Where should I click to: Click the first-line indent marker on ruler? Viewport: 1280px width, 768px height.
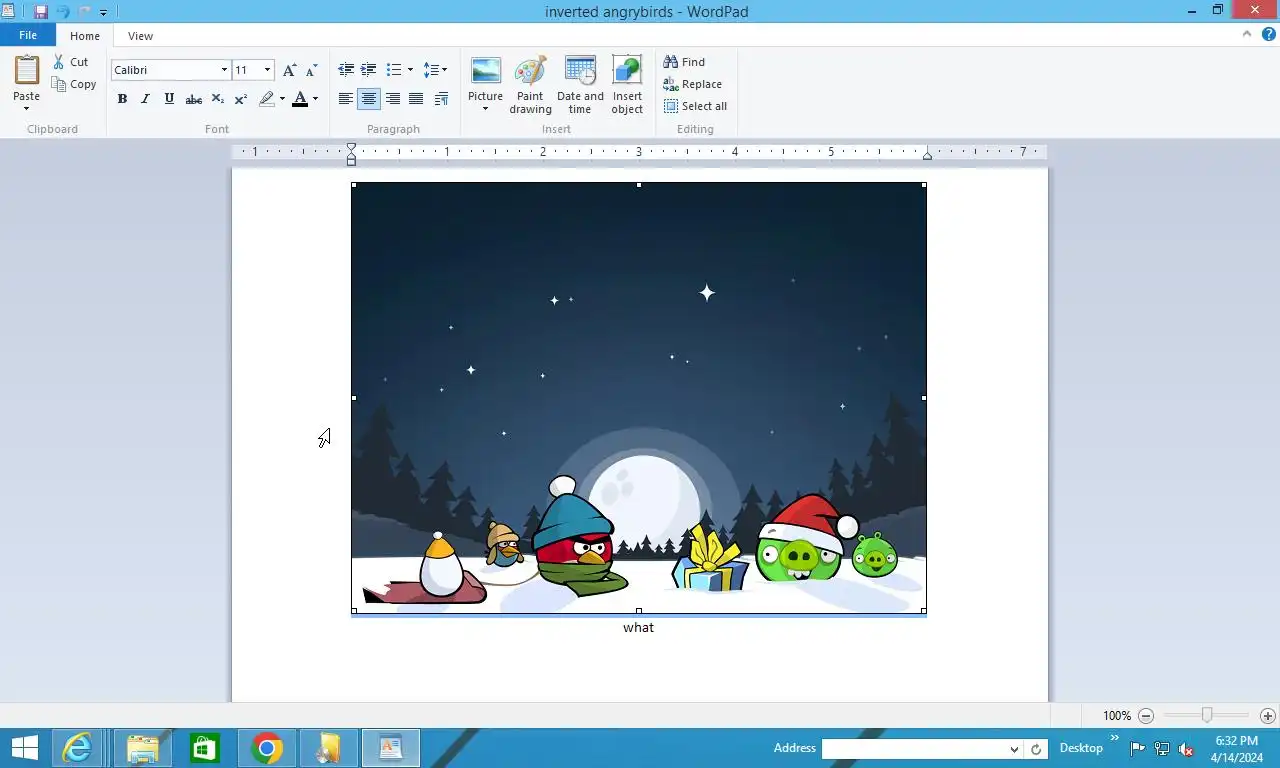tap(351, 148)
